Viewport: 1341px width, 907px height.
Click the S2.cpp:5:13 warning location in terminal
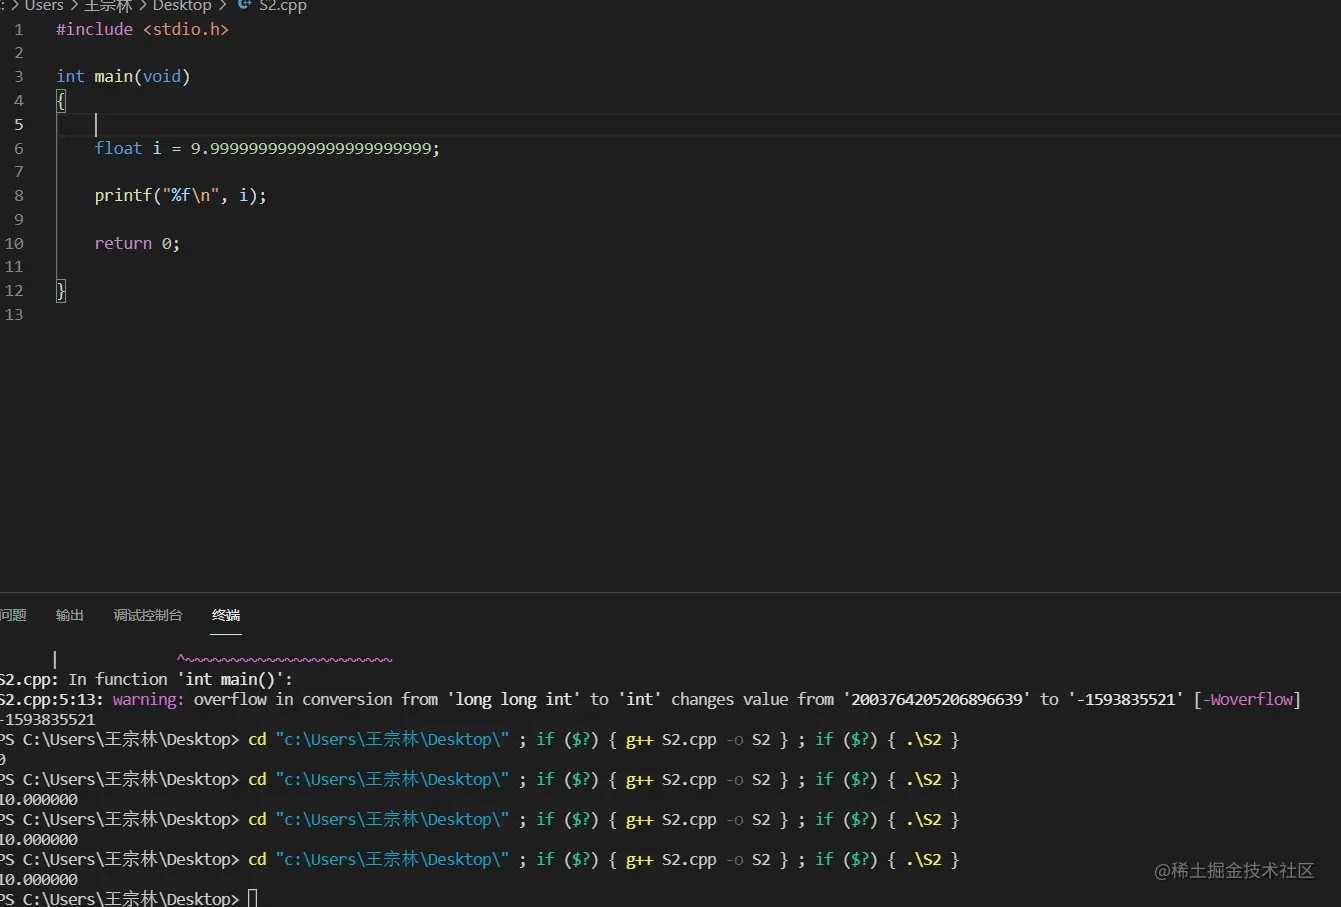pos(52,700)
